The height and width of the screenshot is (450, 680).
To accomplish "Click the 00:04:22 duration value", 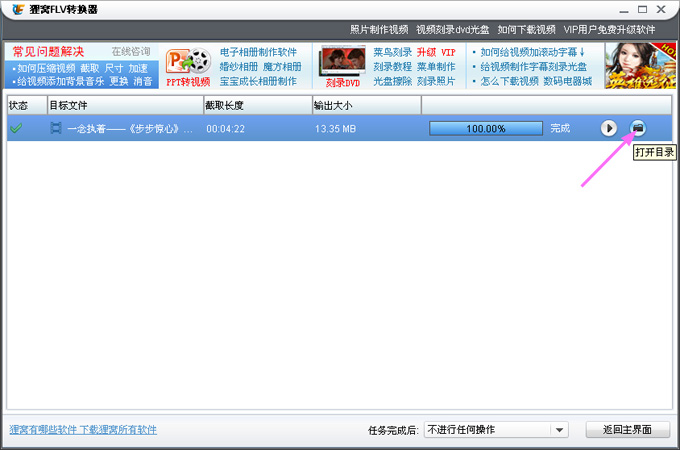I will pyautogui.click(x=226, y=129).
